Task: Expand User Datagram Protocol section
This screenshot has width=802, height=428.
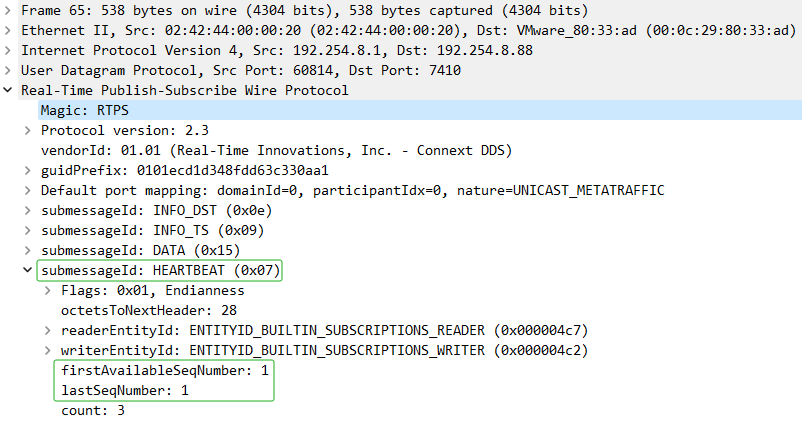Action: coord(9,70)
